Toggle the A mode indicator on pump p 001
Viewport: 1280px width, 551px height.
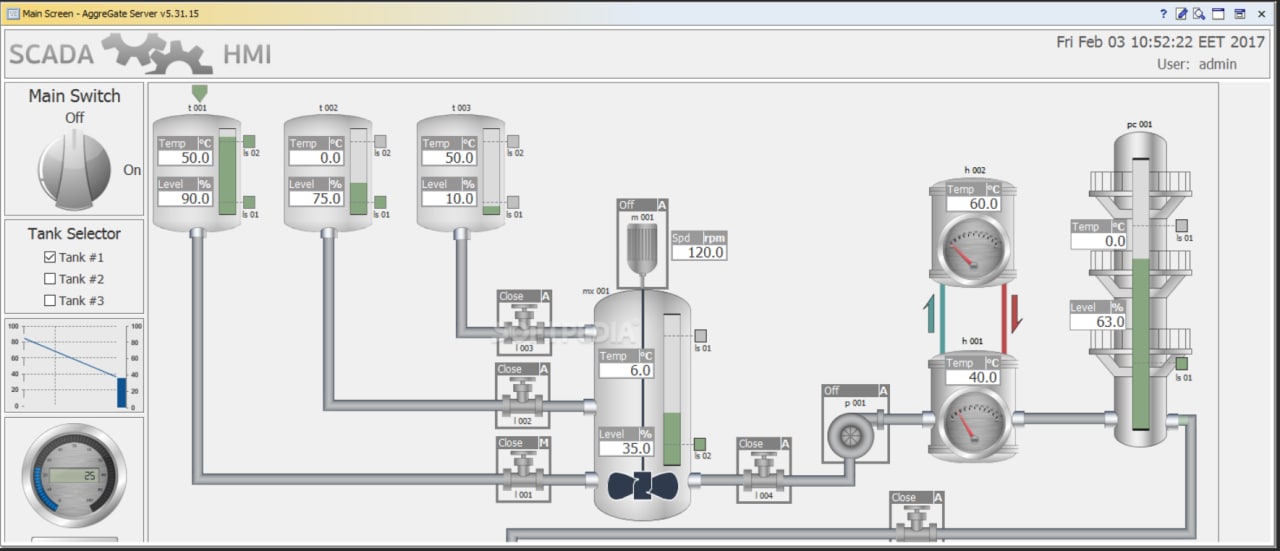[x=883, y=391]
